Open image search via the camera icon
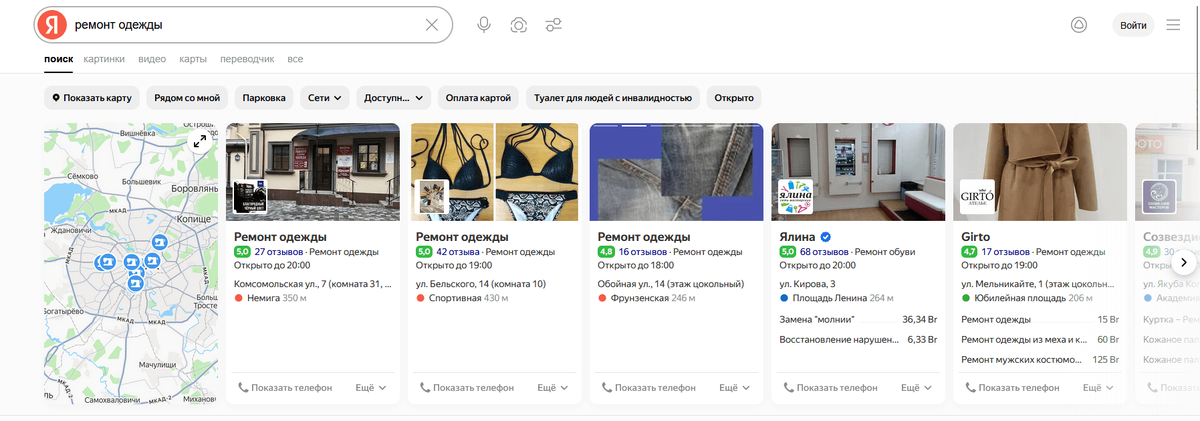The height and width of the screenshot is (421, 1200). coord(518,25)
